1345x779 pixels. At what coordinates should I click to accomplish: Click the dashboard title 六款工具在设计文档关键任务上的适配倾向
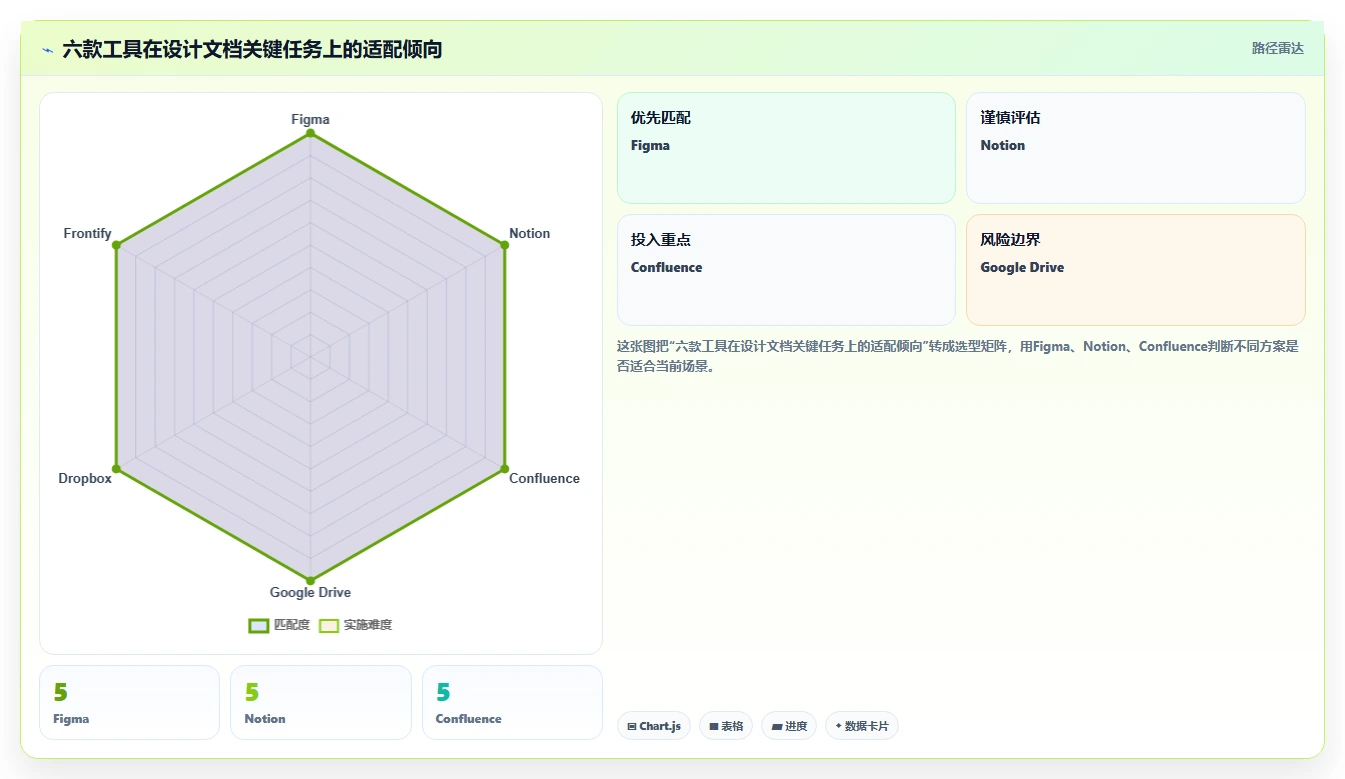(252, 49)
